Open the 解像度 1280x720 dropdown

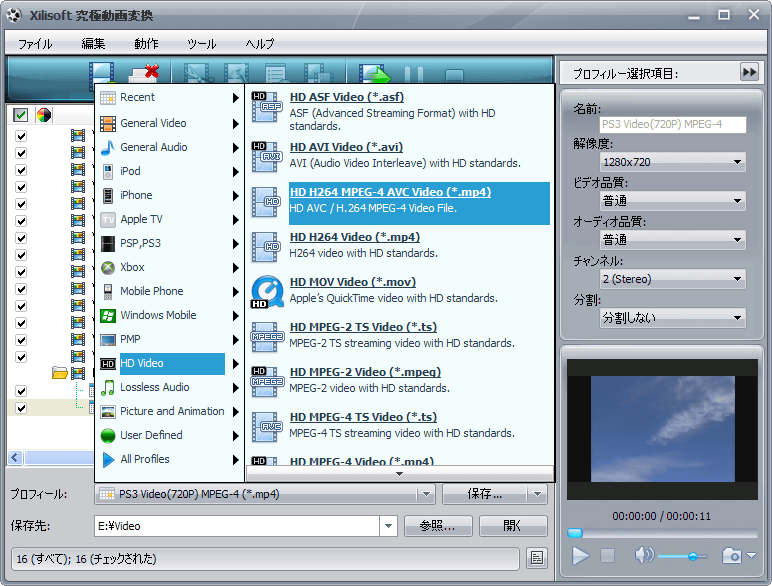click(673, 162)
